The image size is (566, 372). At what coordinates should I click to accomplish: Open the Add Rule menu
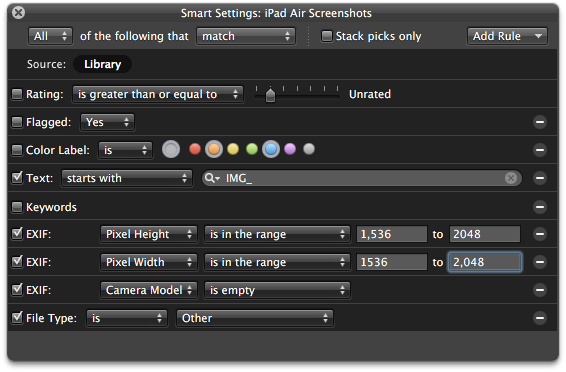[507, 36]
